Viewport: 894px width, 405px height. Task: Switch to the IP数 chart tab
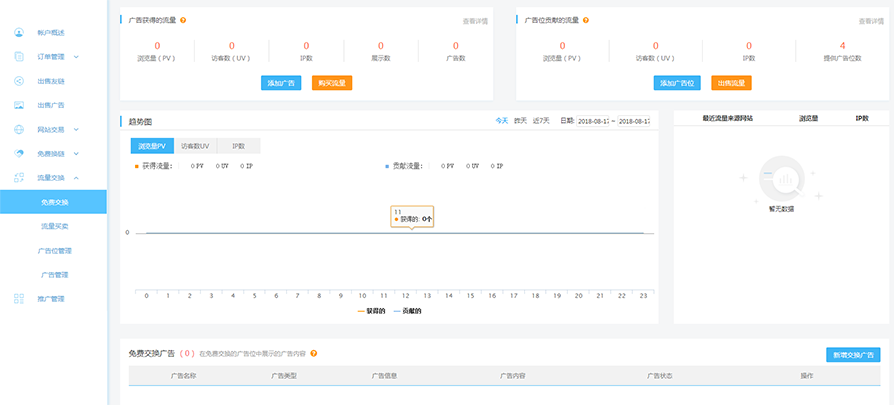tap(238, 146)
